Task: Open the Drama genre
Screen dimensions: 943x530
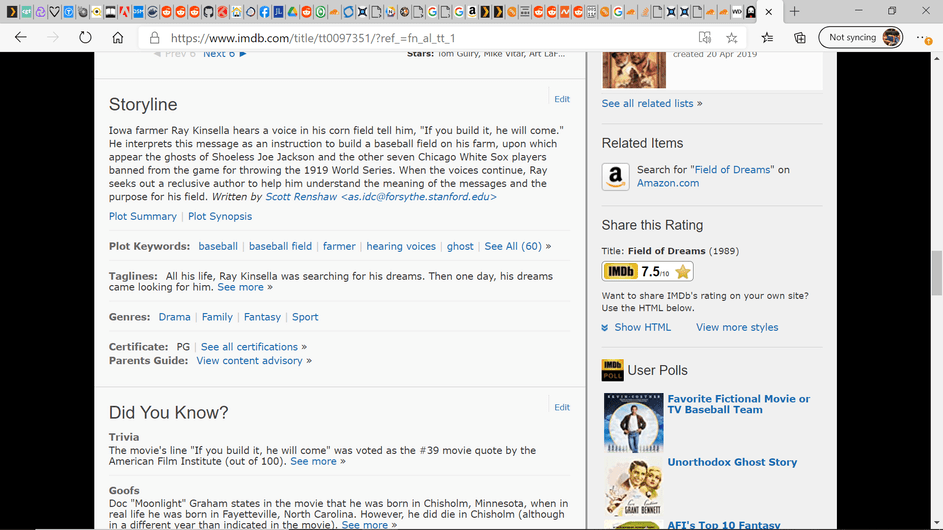Action: (174, 317)
